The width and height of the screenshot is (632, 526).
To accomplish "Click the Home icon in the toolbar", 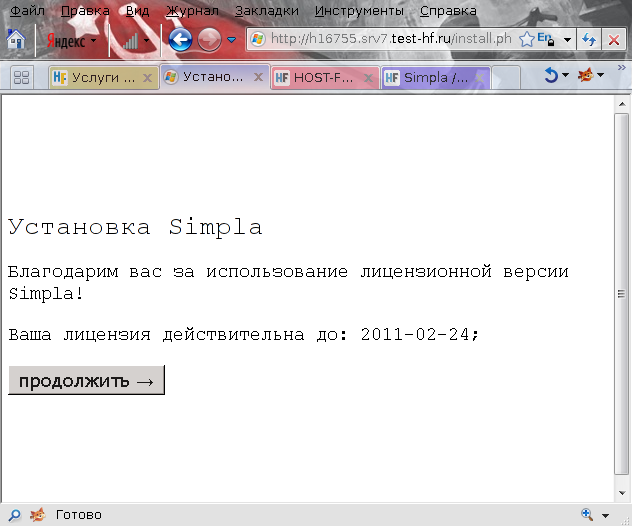I will [x=16, y=40].
